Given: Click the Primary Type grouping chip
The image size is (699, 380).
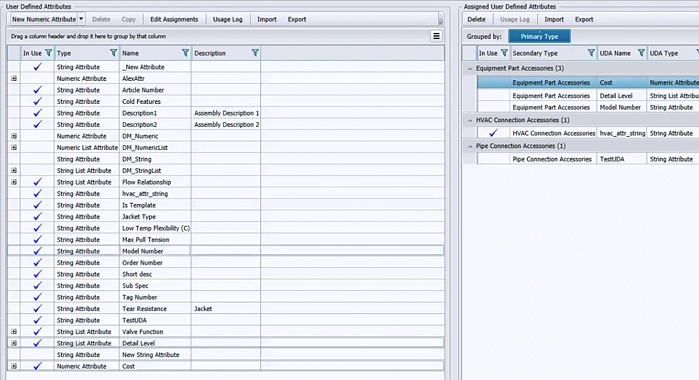Looking at the screenshot, I should [x=539, y=37].
